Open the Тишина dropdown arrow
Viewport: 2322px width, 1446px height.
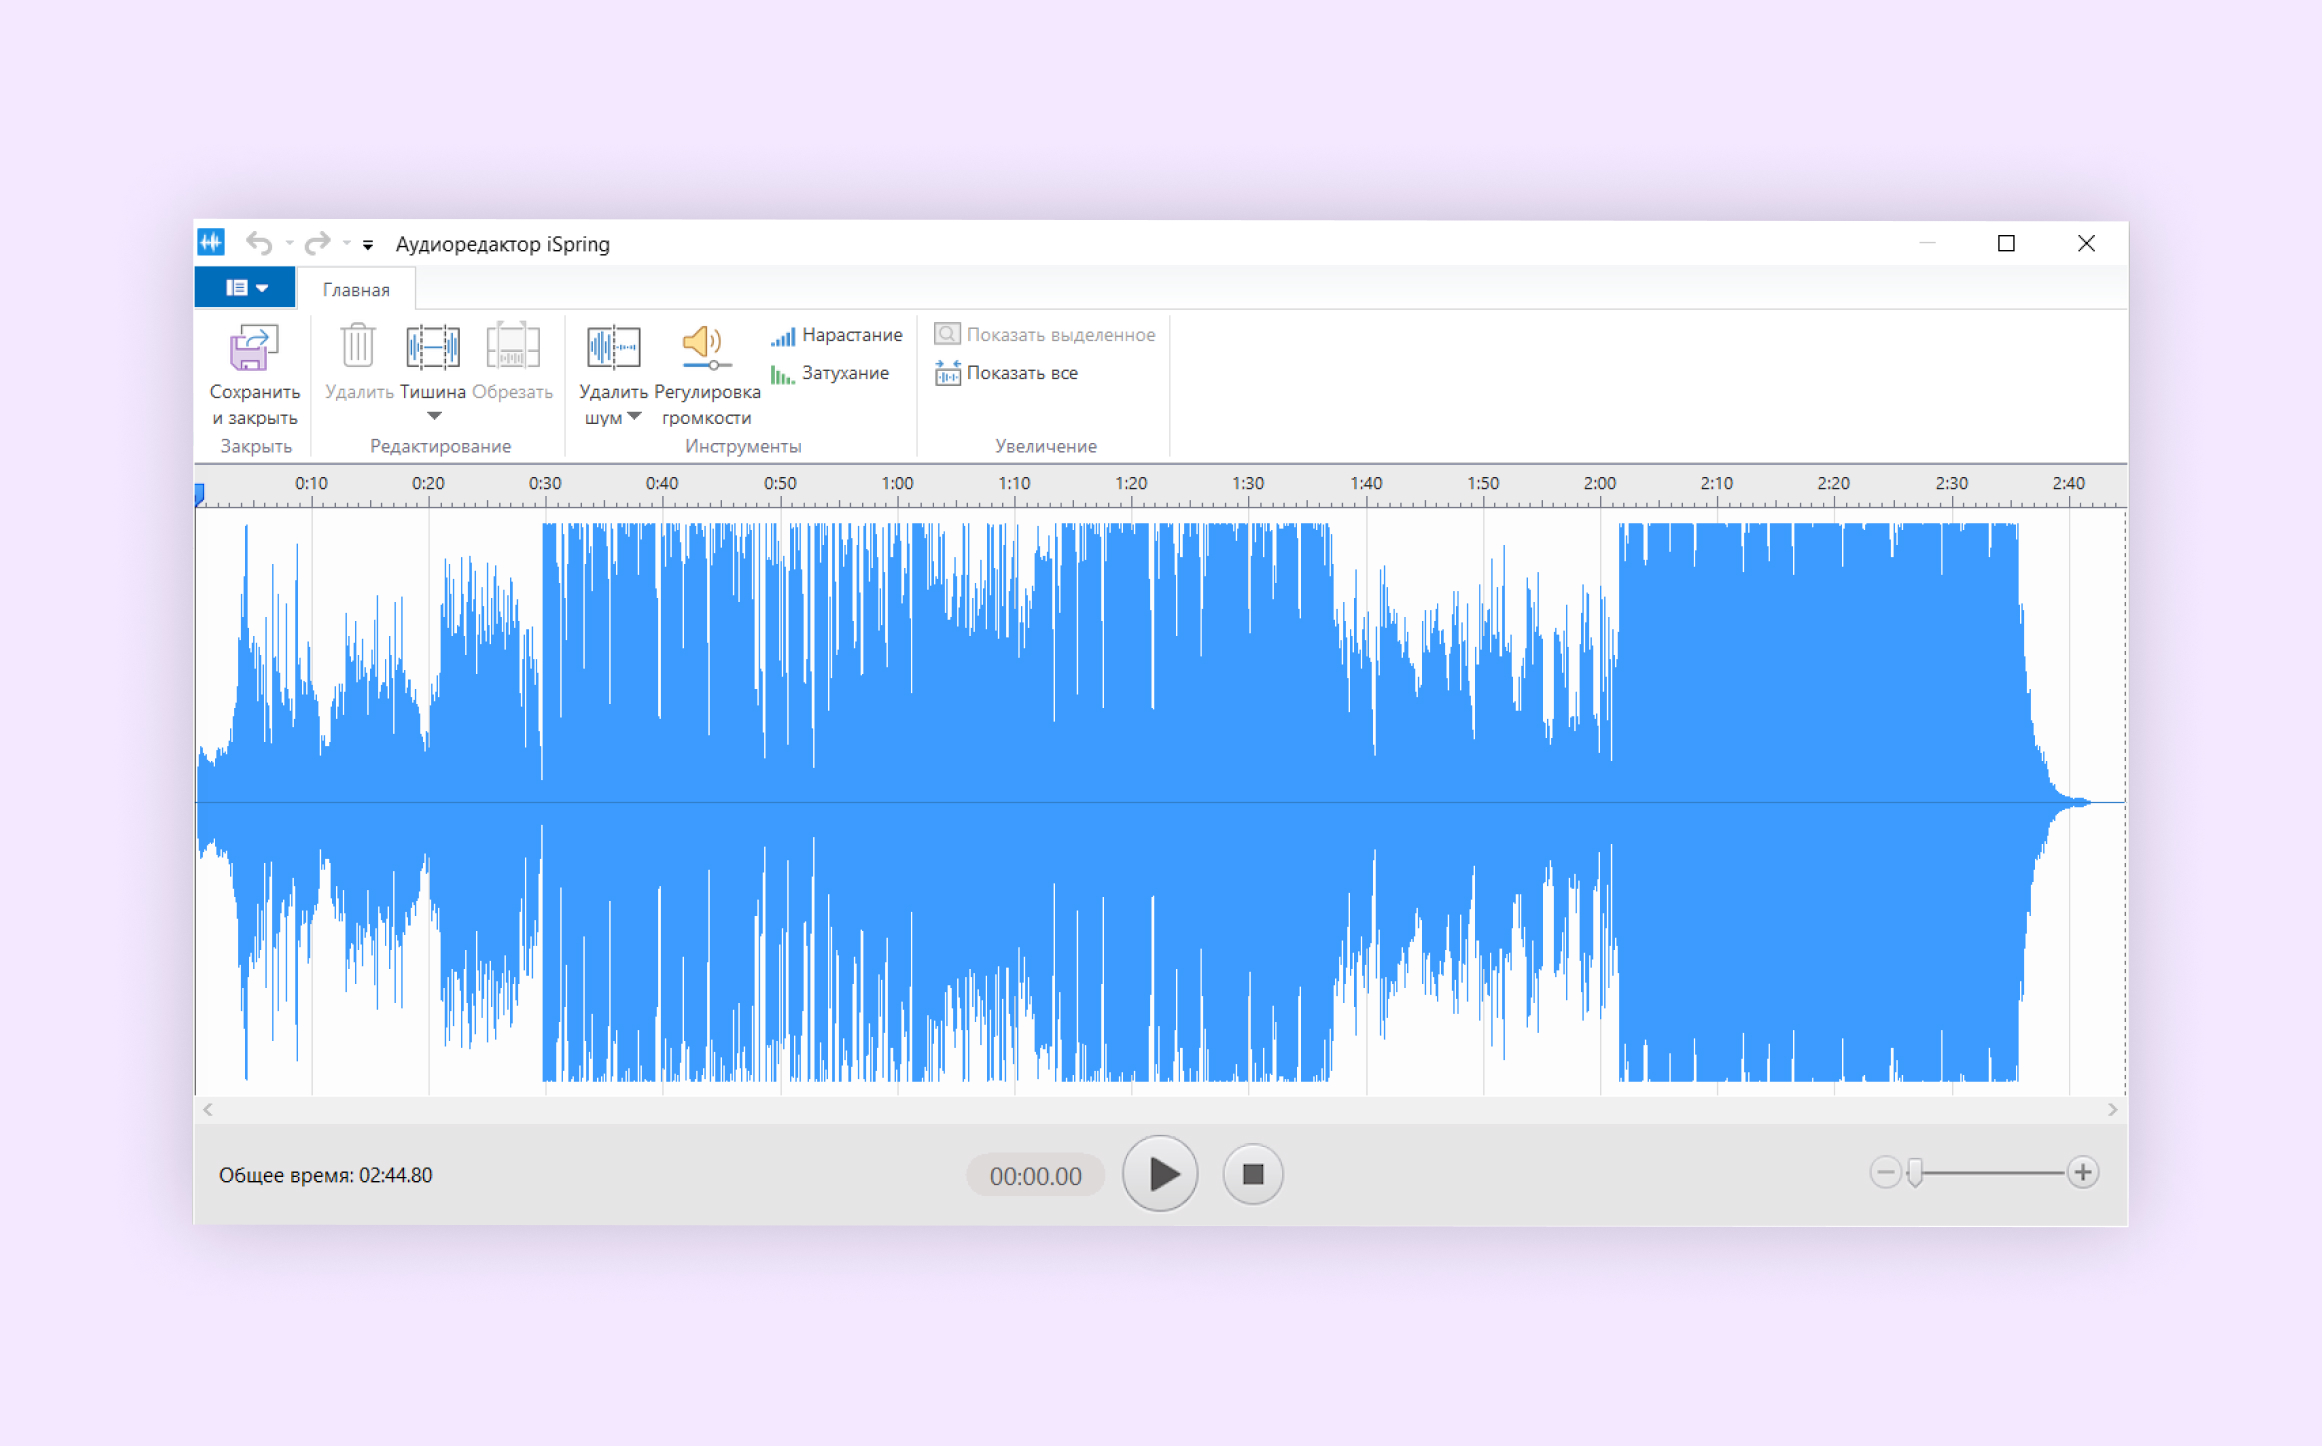pyautogui.click(x=434, y=416)
